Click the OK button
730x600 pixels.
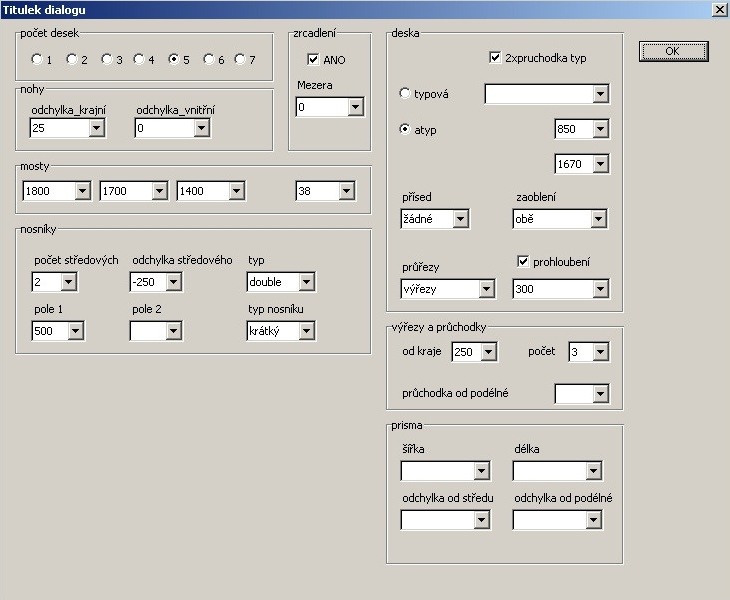coord(672,51)
